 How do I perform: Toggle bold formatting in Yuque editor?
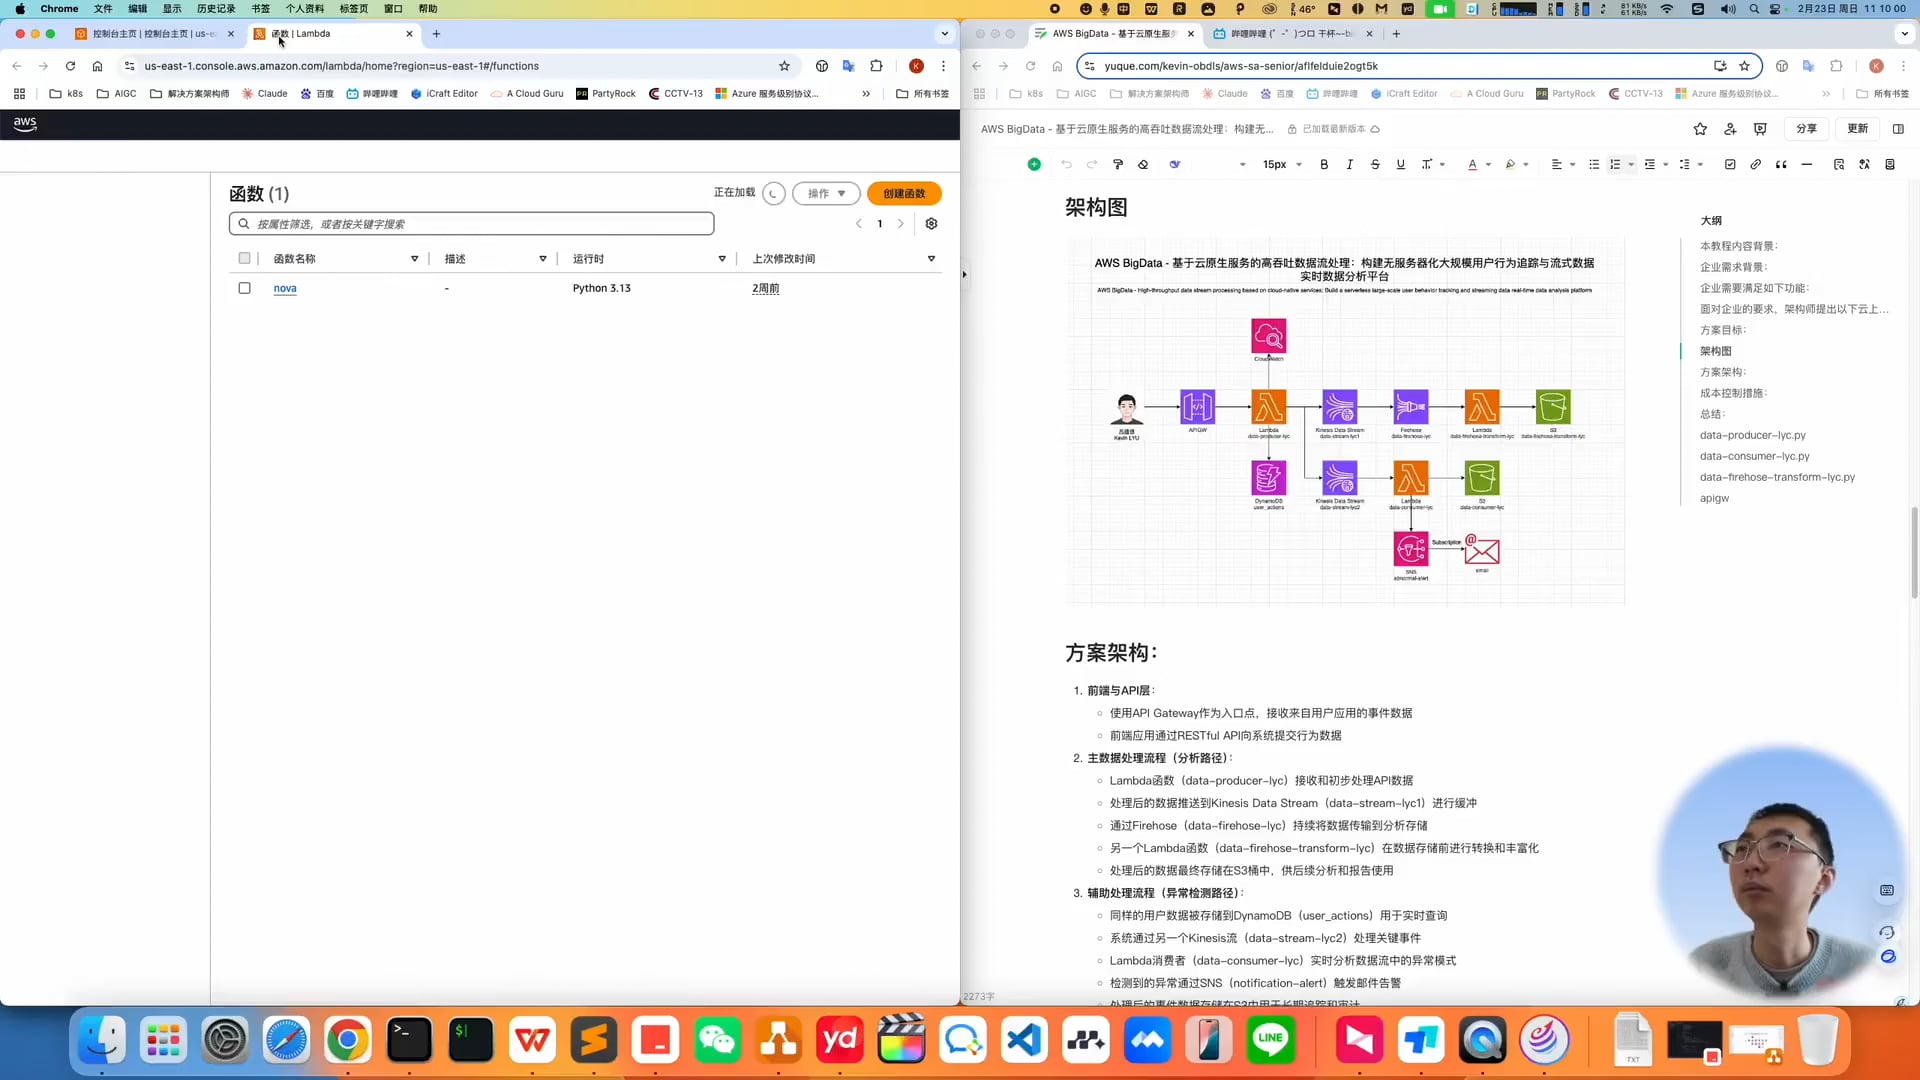[x=1324, y=164]
